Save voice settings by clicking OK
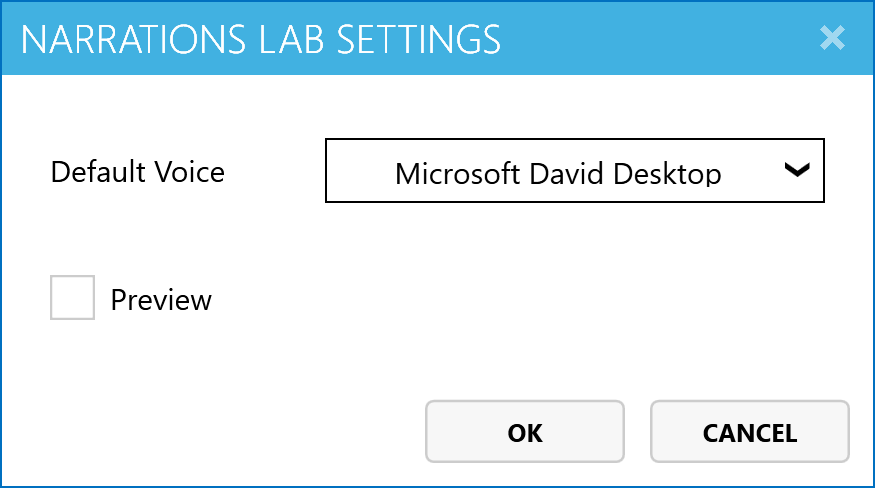The width and height of the screenshot is (875, 488). (x=525, y=432)
